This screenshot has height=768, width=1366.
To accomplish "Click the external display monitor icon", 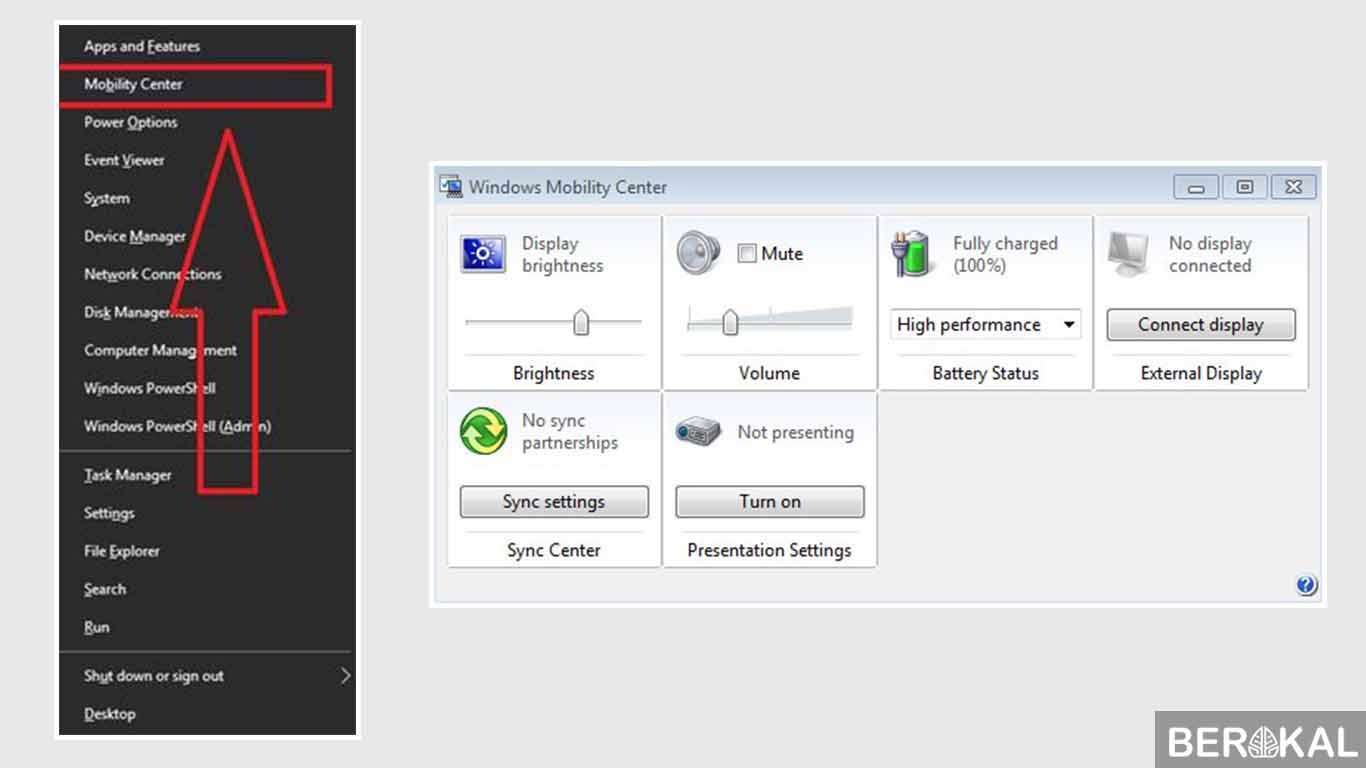I will pyautogui.click(x=1130, y=255).
